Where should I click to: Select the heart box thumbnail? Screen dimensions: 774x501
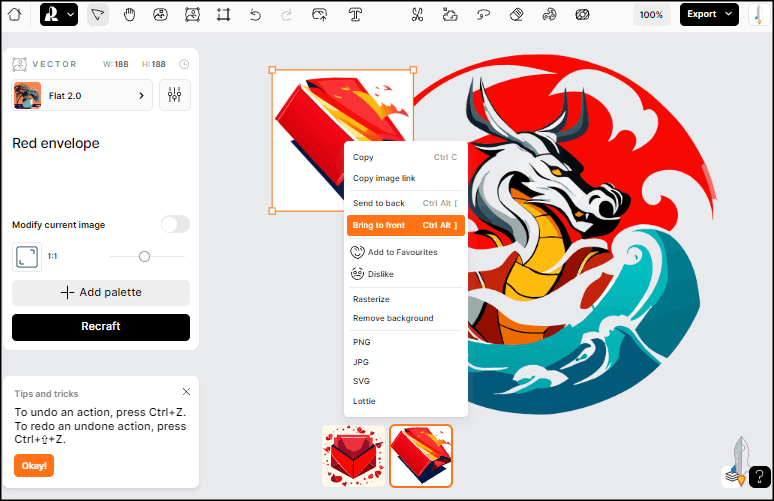(x=354, y=456)
